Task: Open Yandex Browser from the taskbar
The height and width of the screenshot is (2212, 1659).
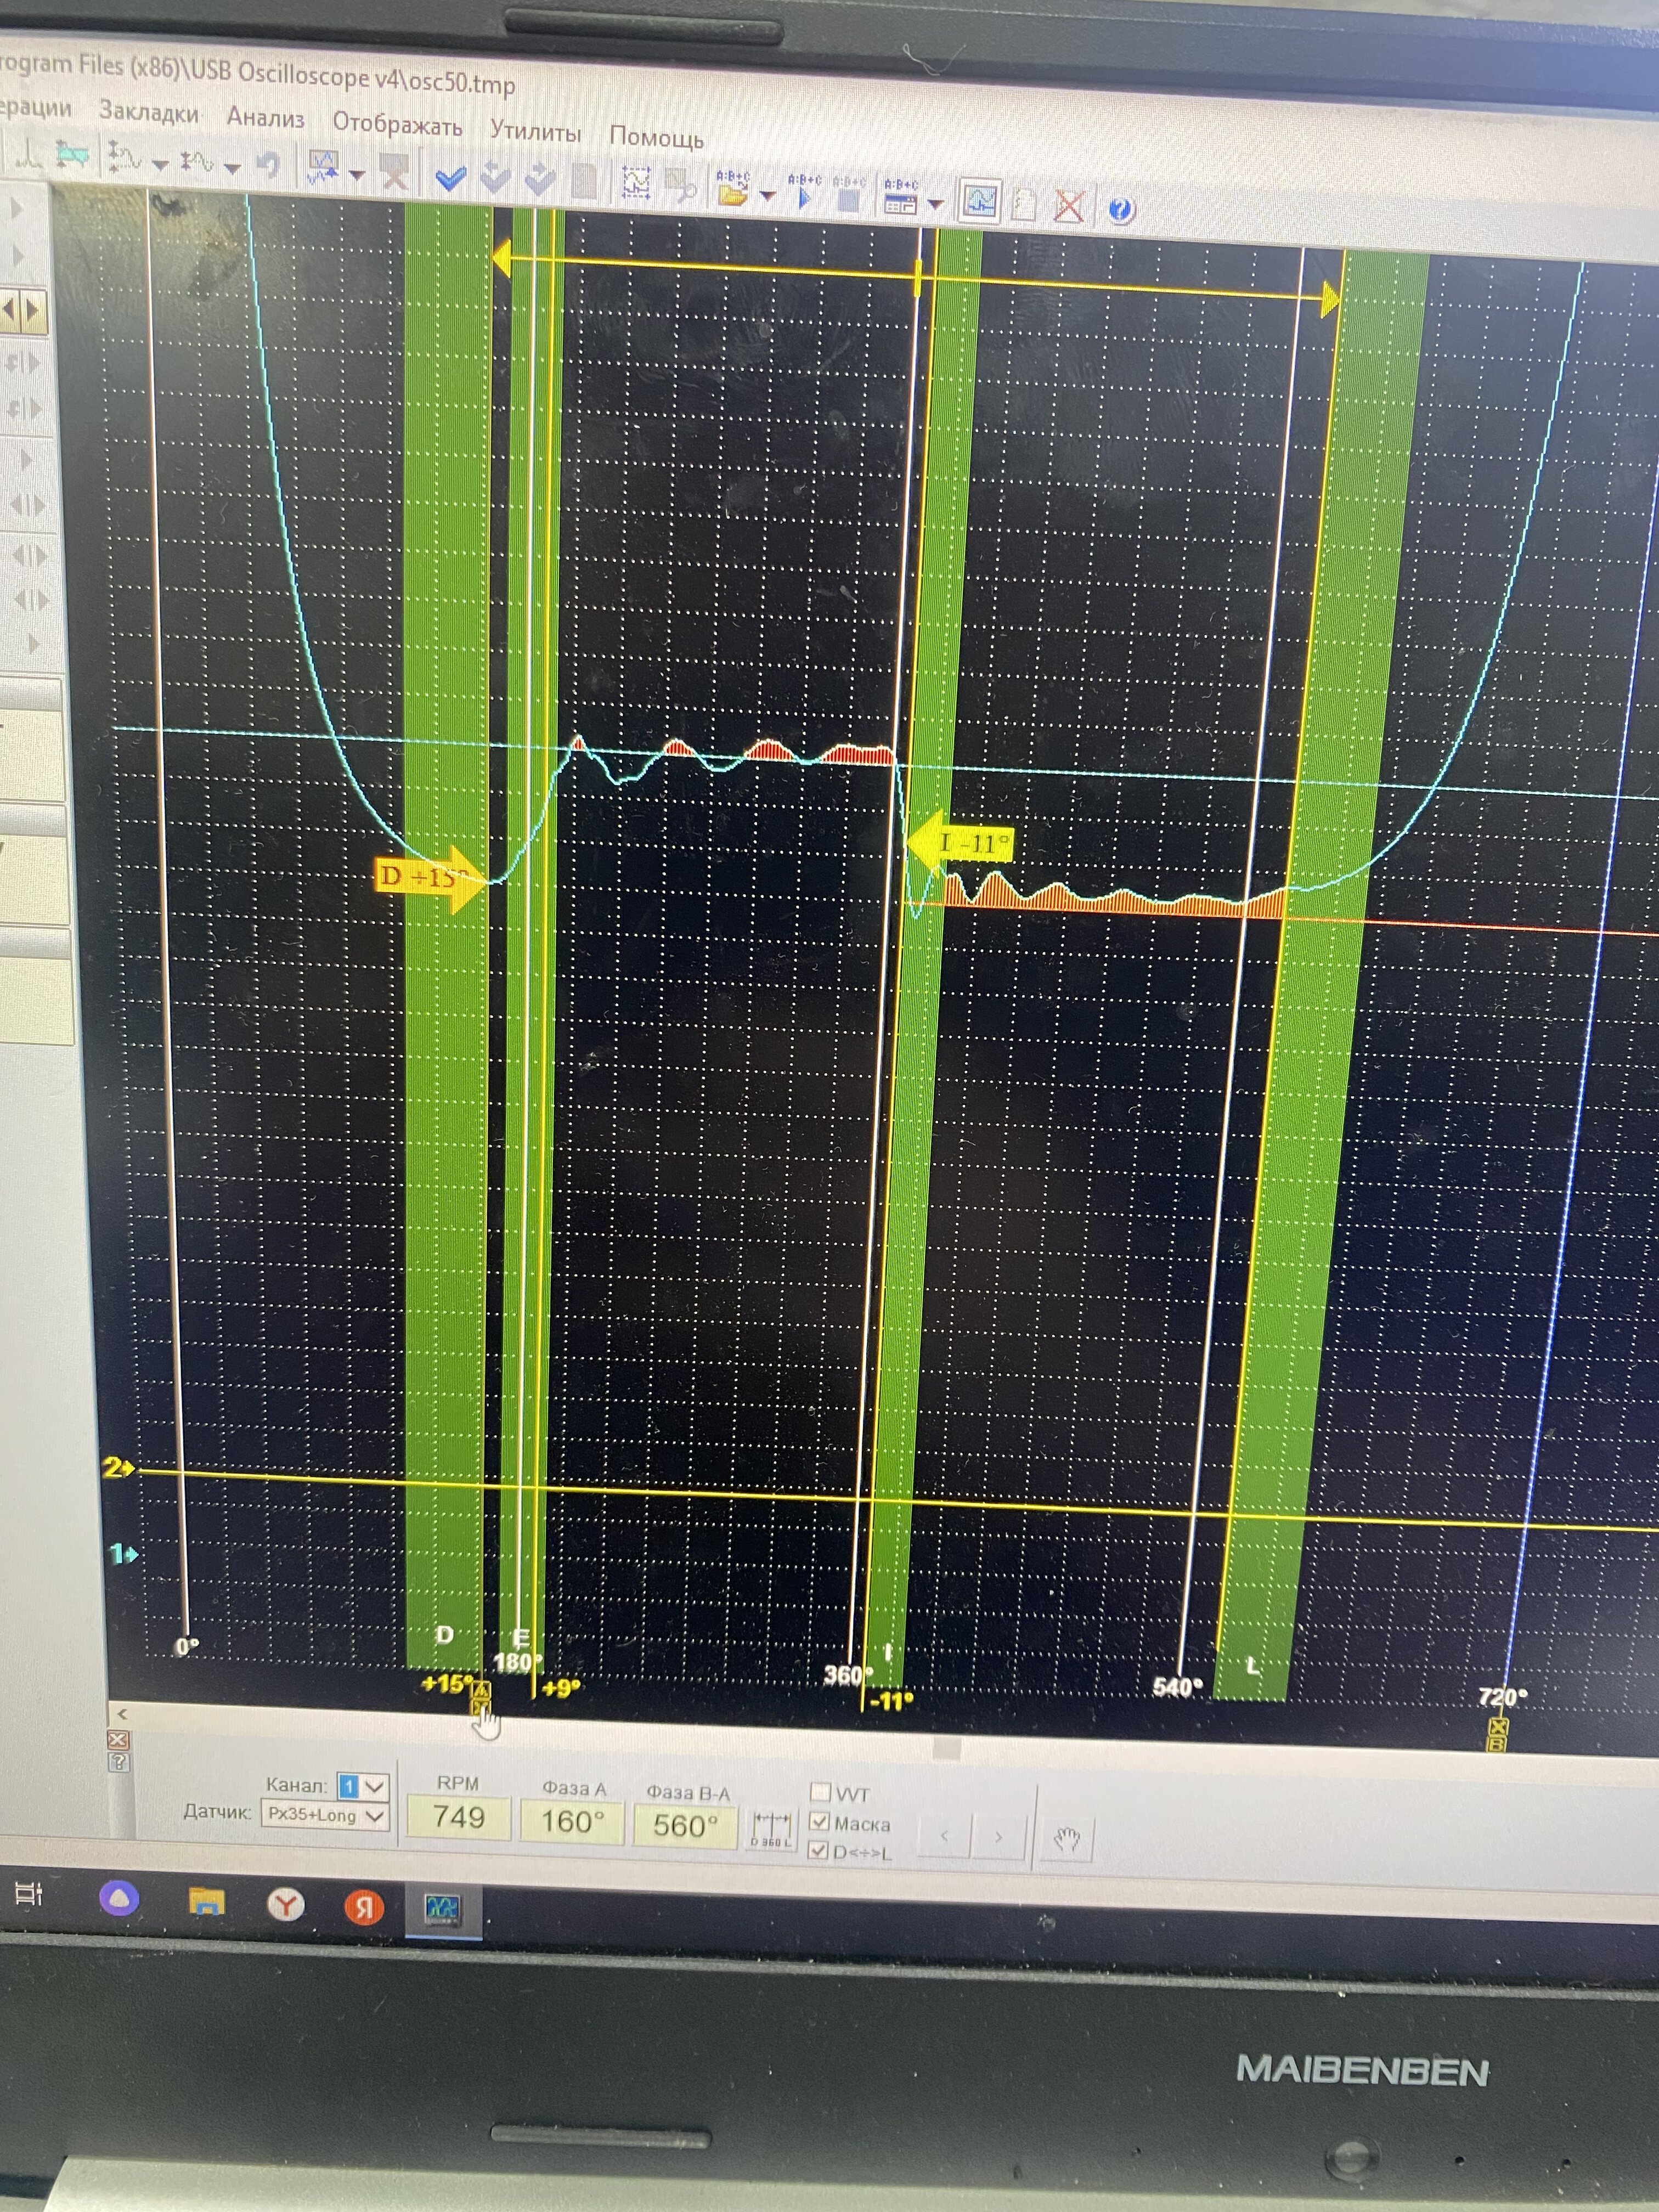Action: pyautogui.click(x=286, y=1904)
